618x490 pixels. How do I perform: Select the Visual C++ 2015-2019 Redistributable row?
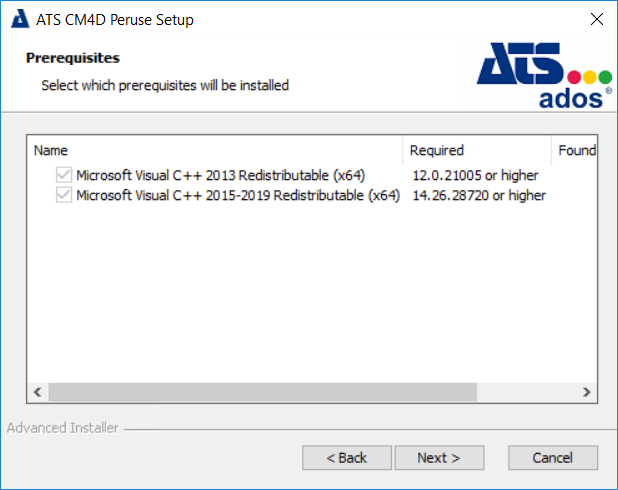click(238, 196)
